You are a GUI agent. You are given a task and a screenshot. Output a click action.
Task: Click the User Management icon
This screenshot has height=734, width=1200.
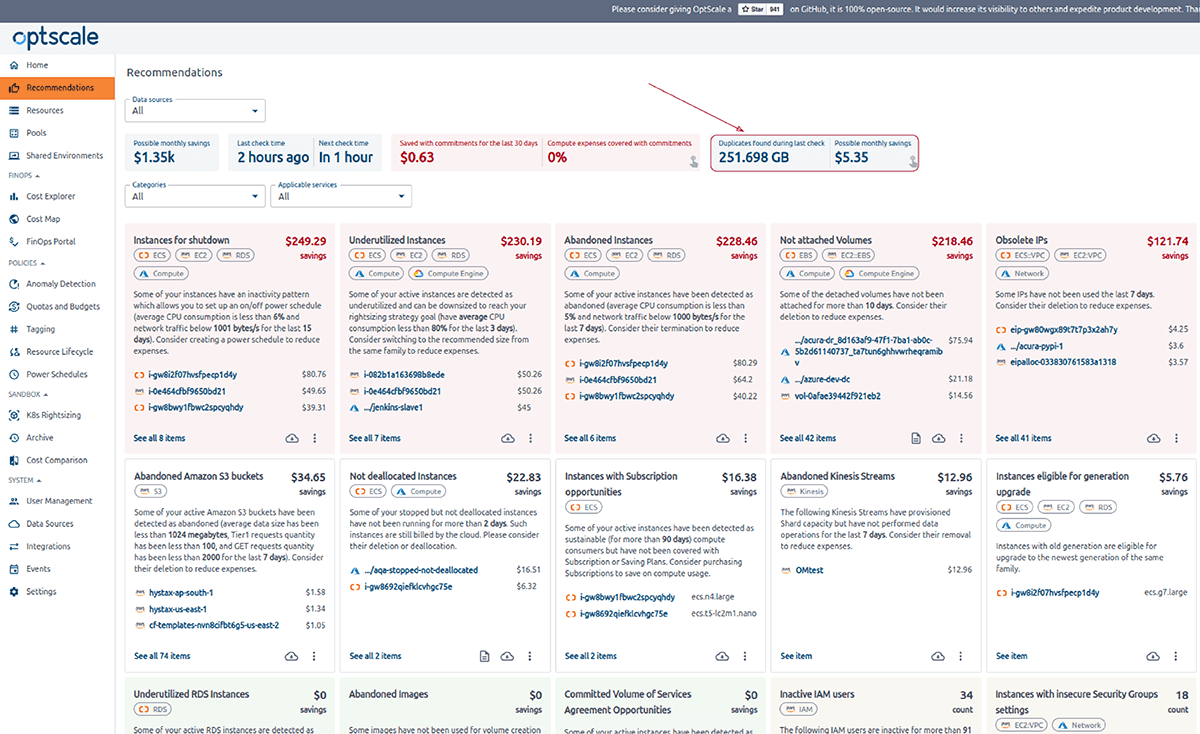click(14, 501)
